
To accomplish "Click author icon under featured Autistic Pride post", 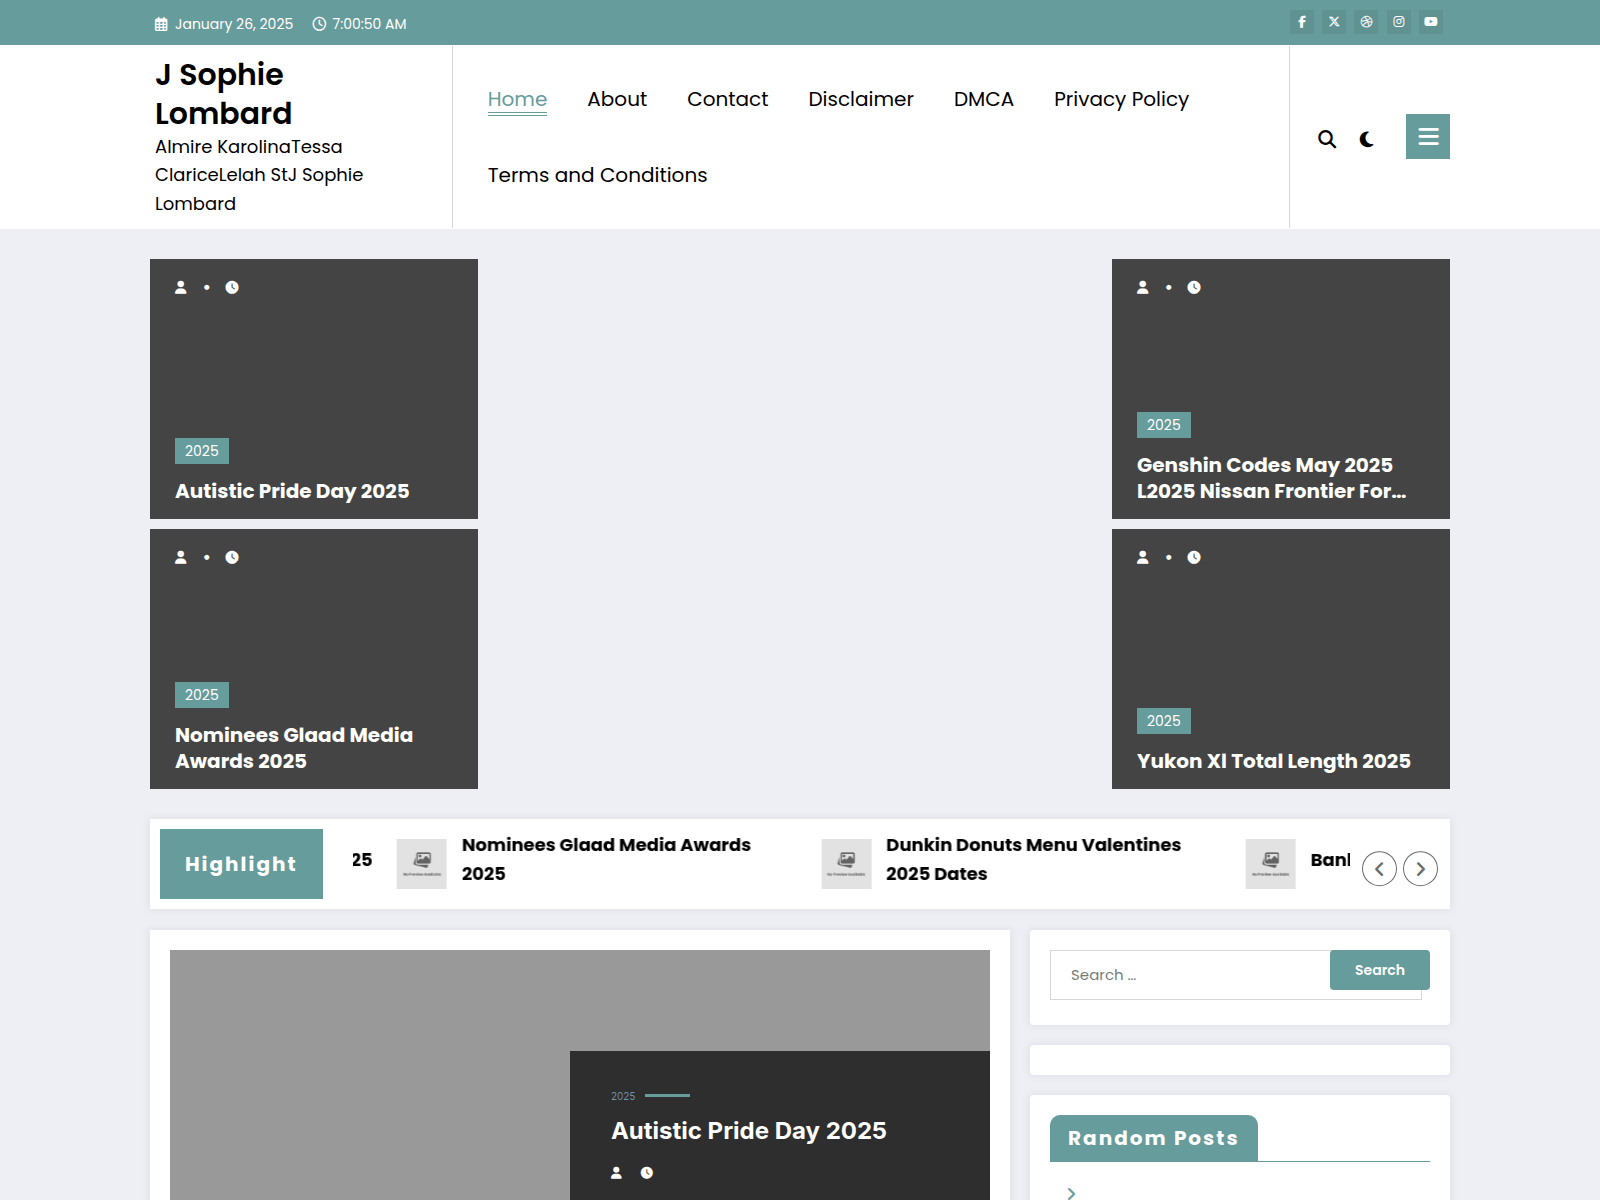I will tap(617, 1173).
